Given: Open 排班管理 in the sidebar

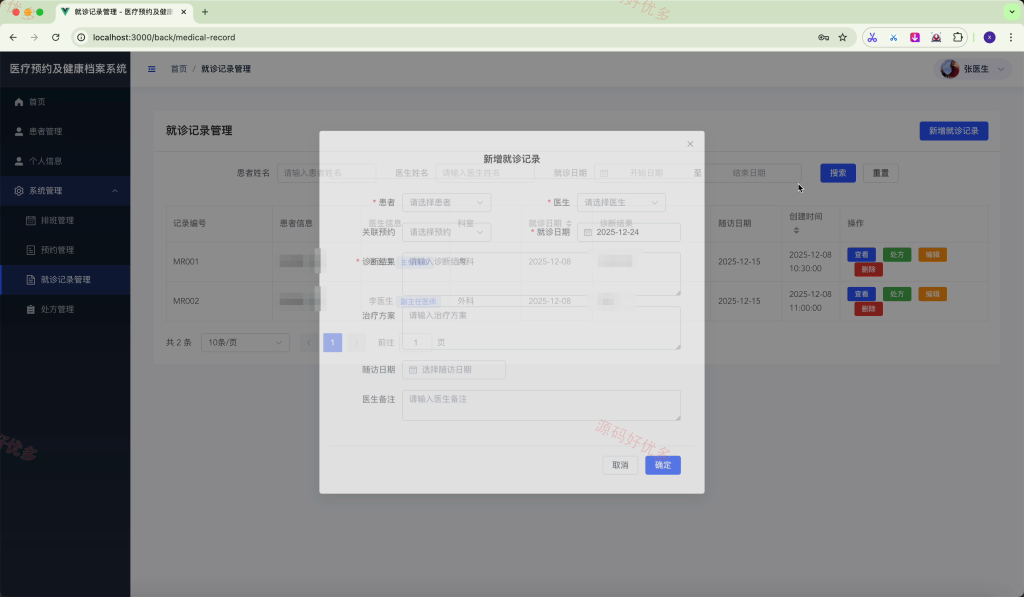Looking at the screenshot, I should pyautogui.click(x=65, y=220).
